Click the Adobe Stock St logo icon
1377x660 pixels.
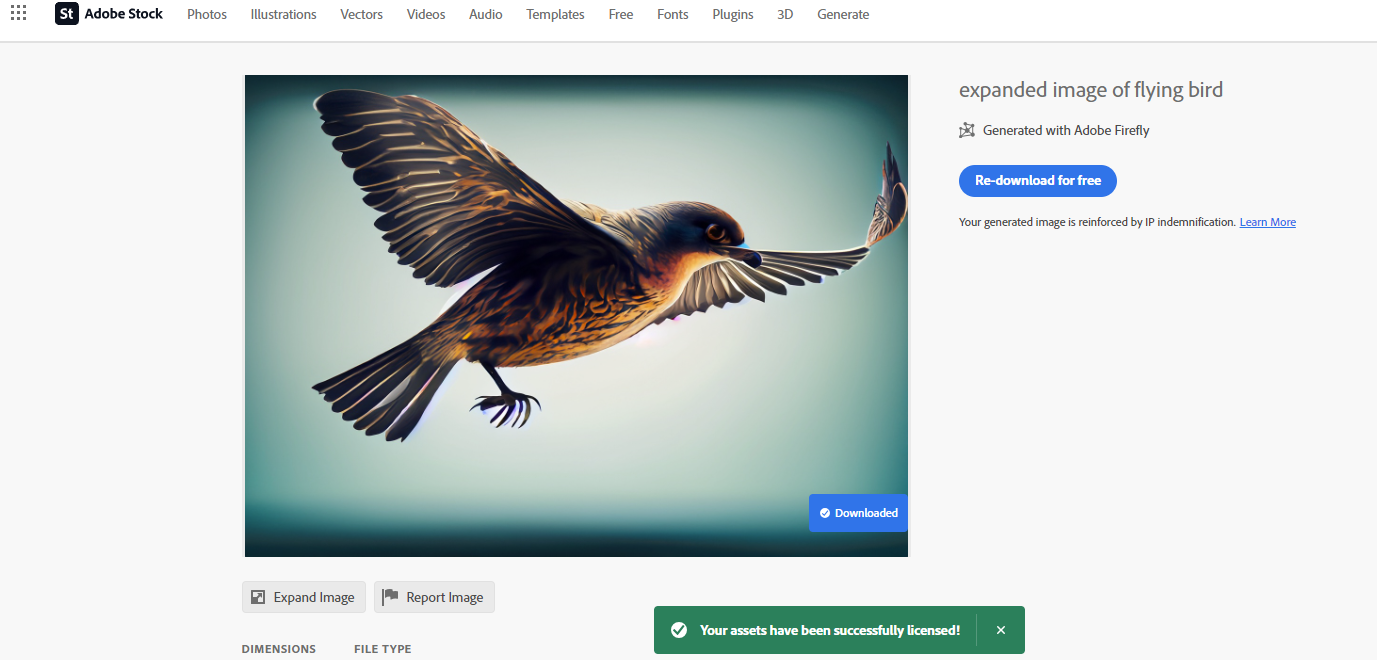point(66,13)
